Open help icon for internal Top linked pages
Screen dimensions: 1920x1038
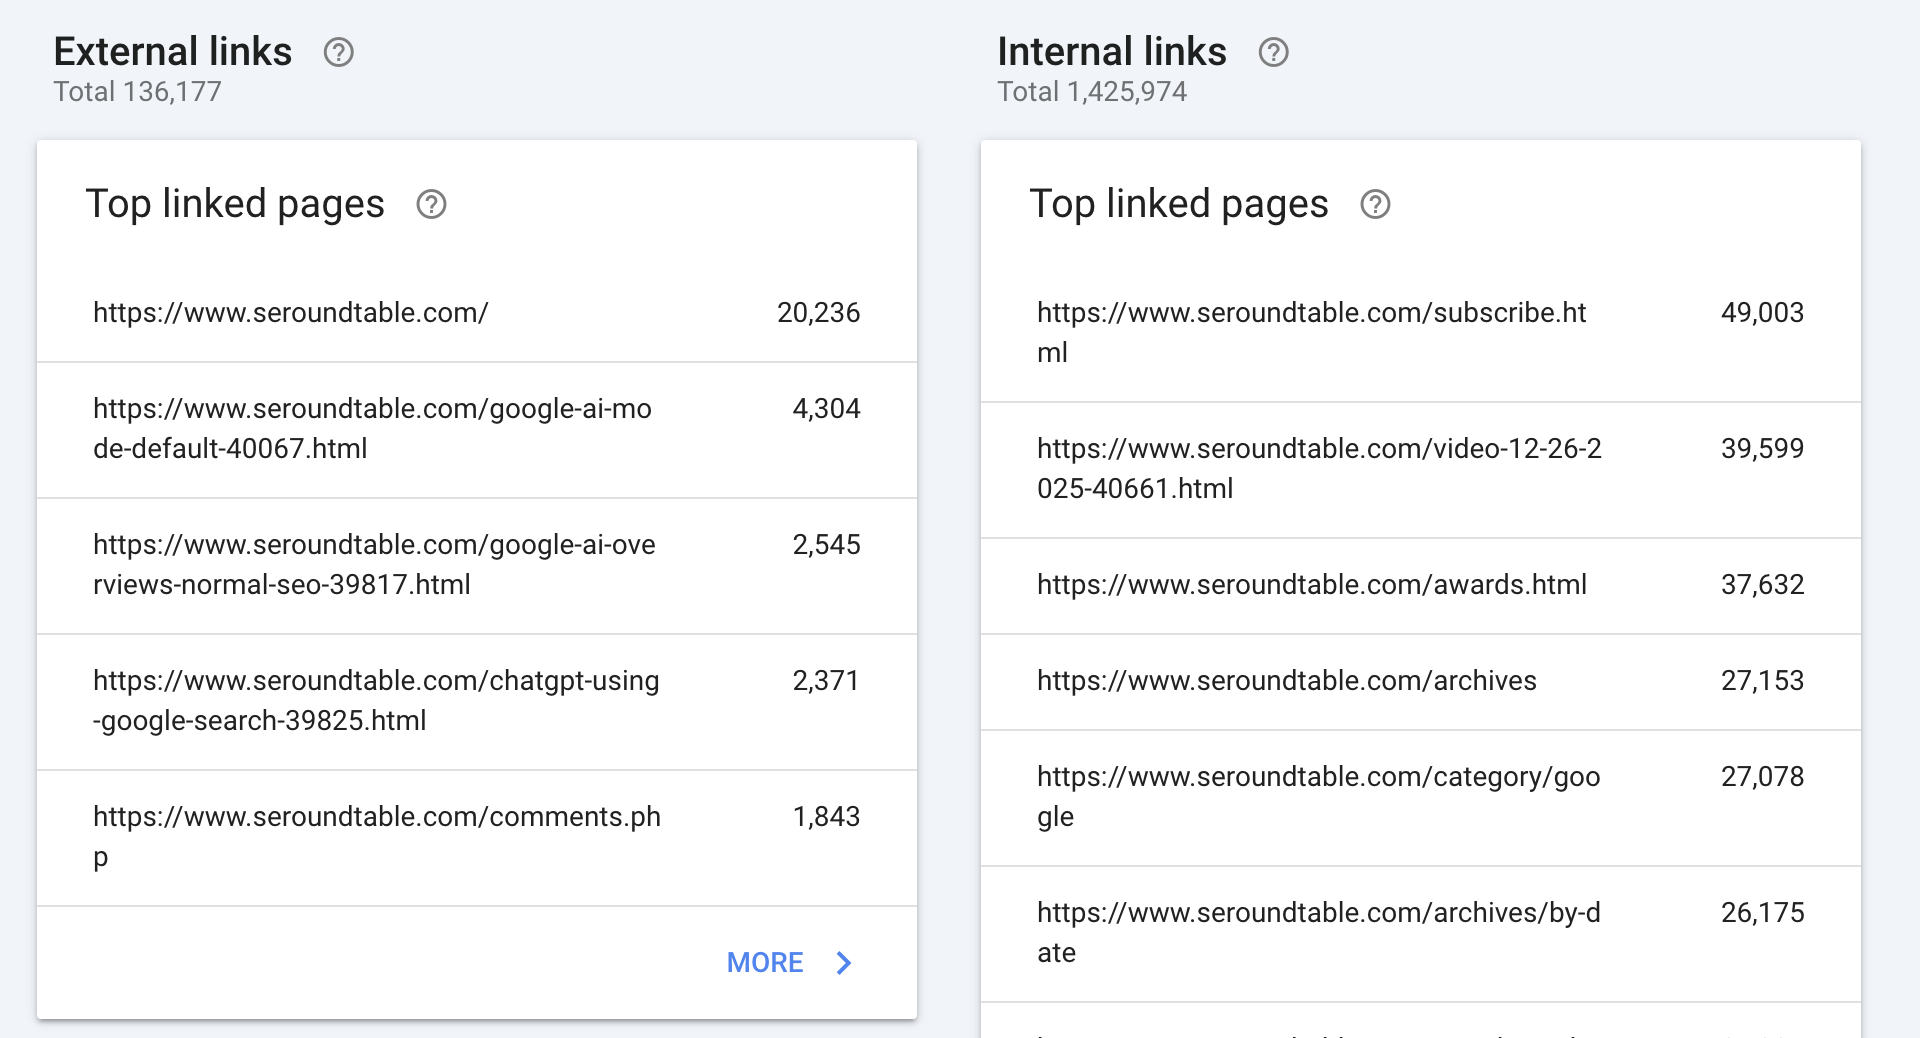[1375, 204]
